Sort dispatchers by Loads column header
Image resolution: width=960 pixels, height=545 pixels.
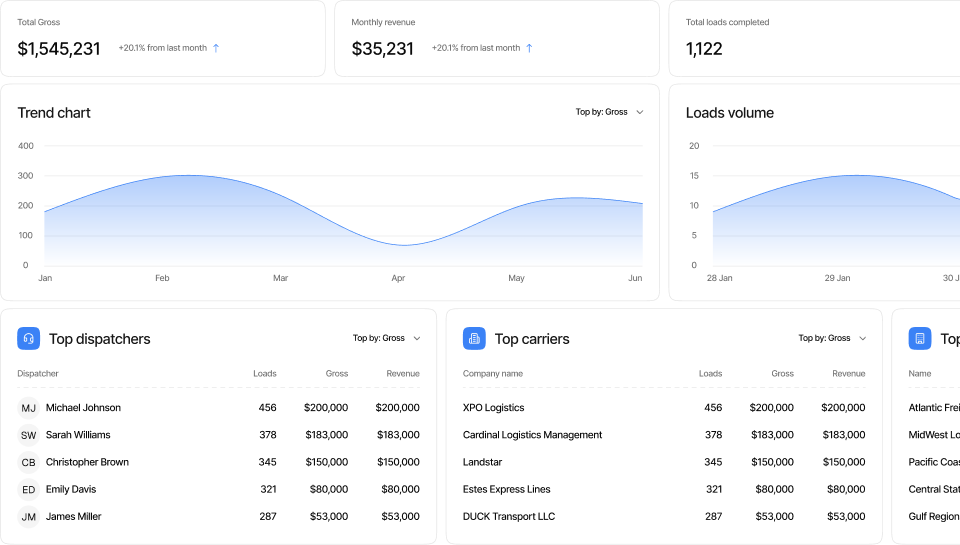point(264,374)
